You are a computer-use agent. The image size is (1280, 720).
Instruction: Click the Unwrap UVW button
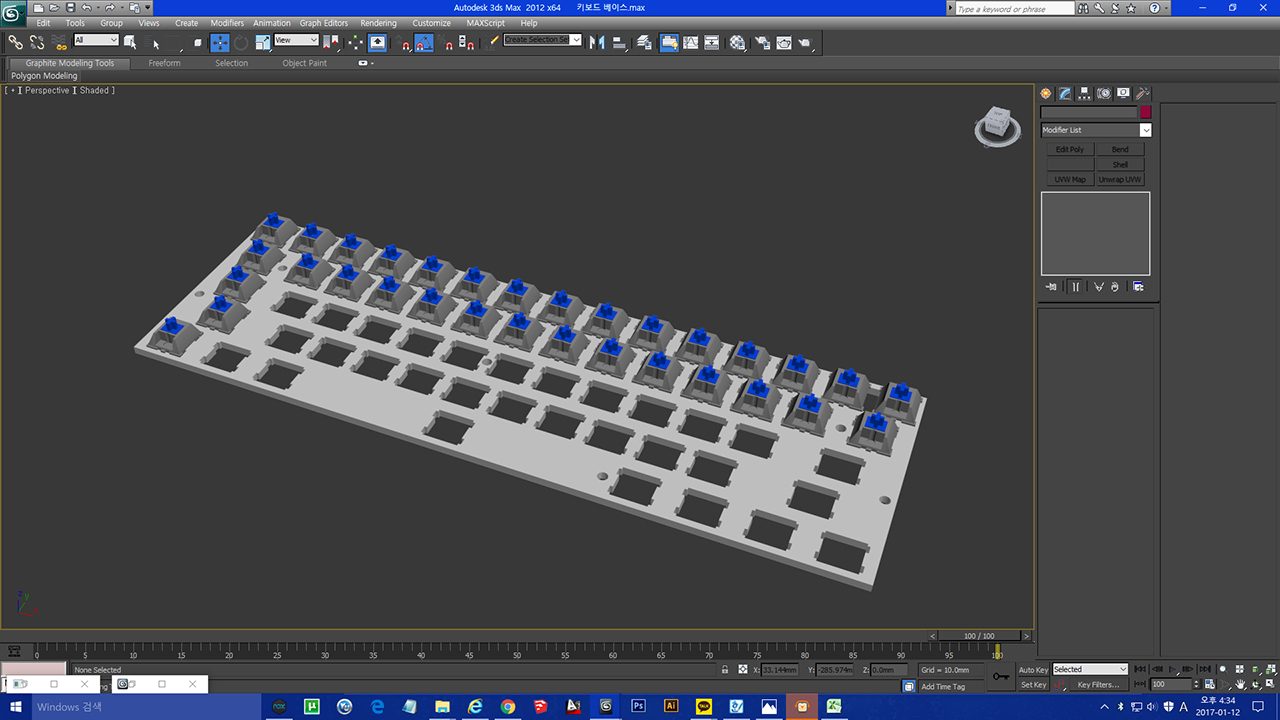point(1120,180)
